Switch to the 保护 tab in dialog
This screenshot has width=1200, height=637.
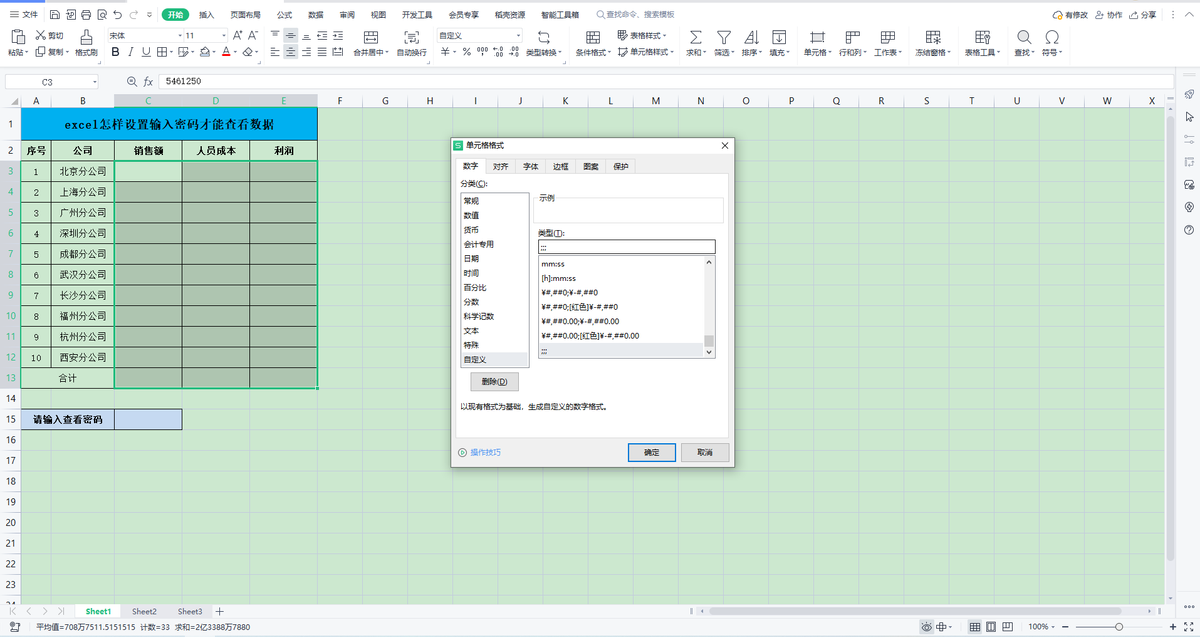(x=621, y=166)
